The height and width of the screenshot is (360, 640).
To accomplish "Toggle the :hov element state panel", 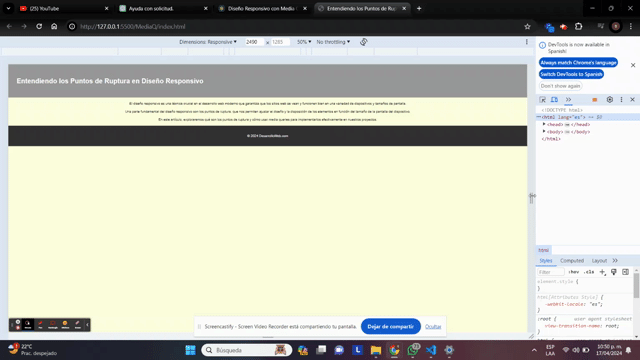I will (573, 272).
